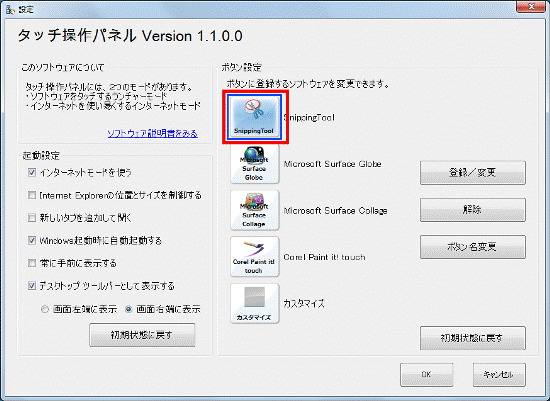Toggle インターネットモードを使う checkbox
Viewport: 550px width, 401px height.
(x=32, y=172)
